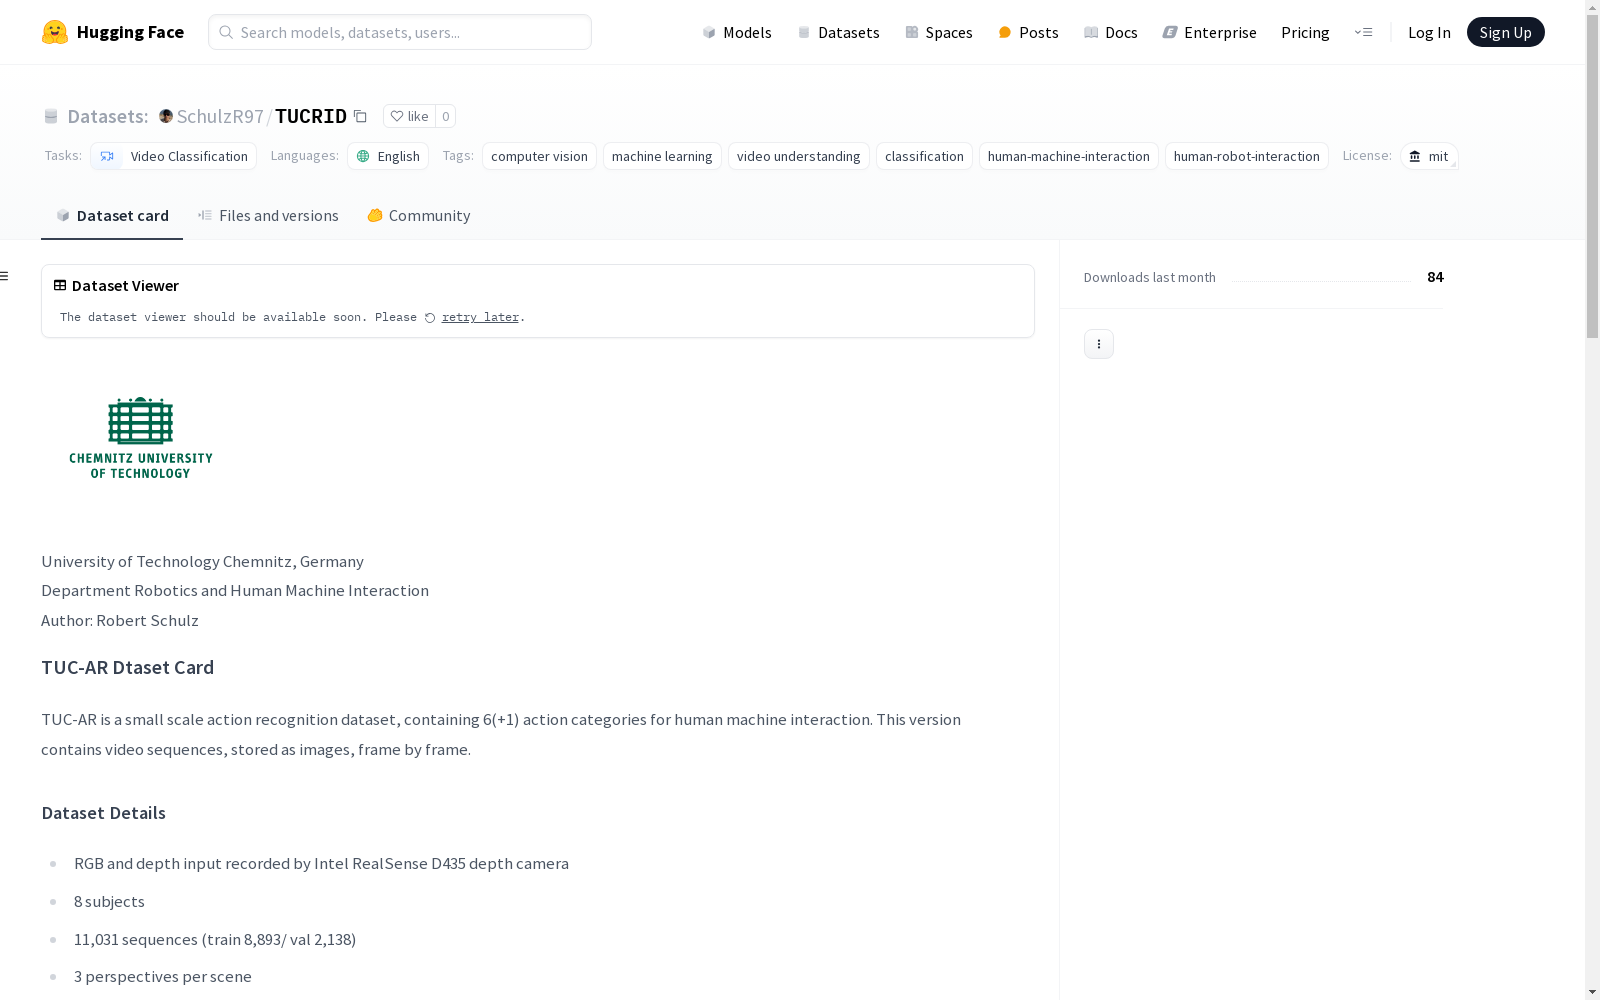Open the SchulzR97 user avatar
The image size is (1600, 1000).
point(166,116)
